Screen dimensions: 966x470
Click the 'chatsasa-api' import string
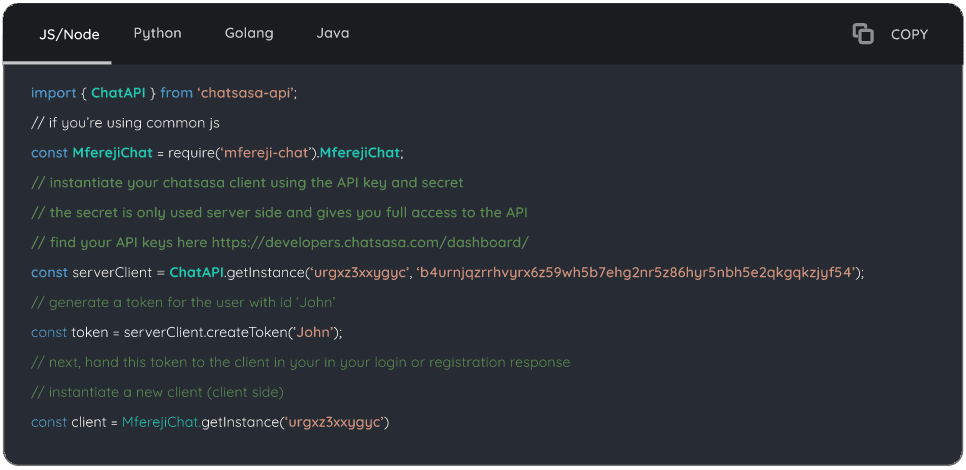pyautogui.click(x=247, y=93)
